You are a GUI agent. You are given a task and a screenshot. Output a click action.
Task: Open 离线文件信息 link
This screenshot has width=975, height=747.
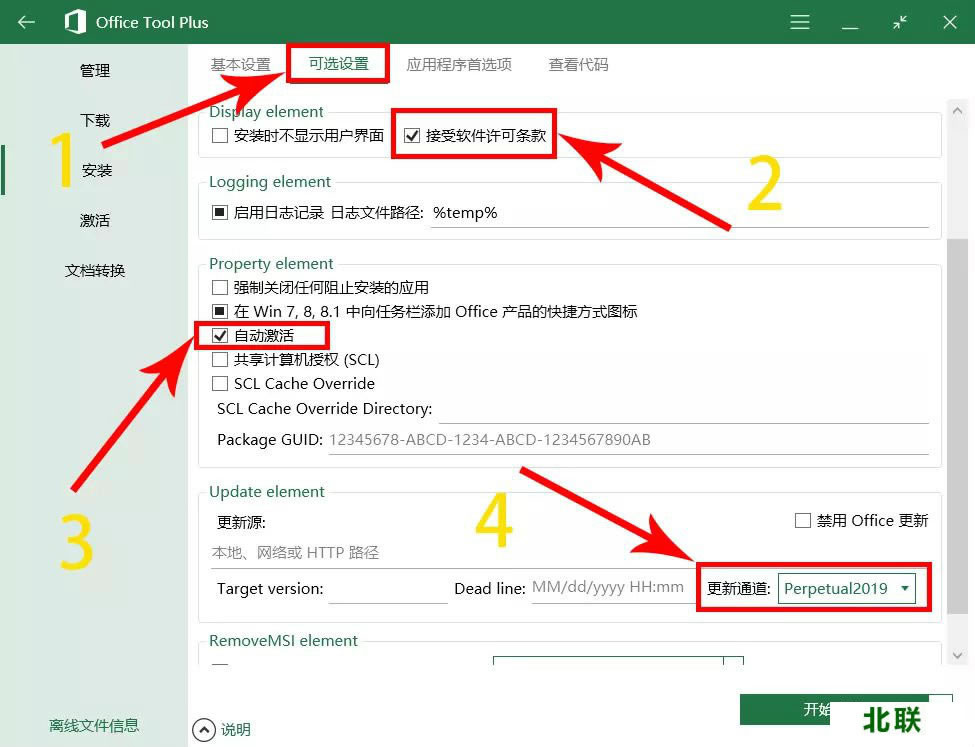(94, 725)
